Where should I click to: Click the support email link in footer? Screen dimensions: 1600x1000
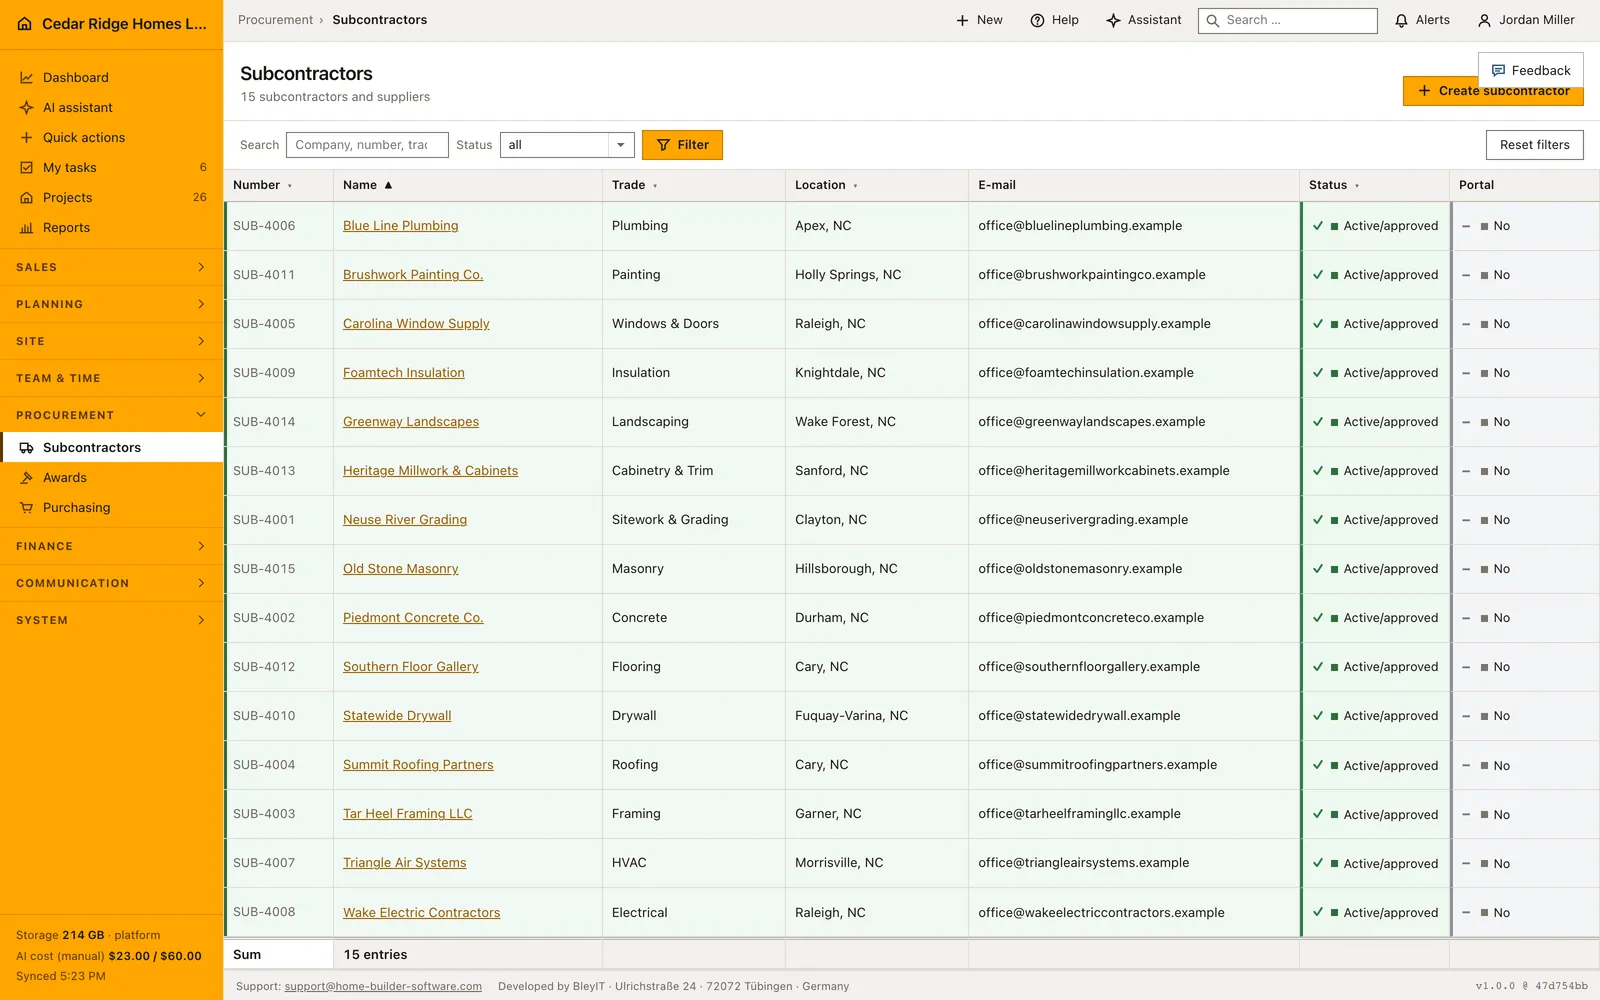pyautogui.click(x=383, y=986)
